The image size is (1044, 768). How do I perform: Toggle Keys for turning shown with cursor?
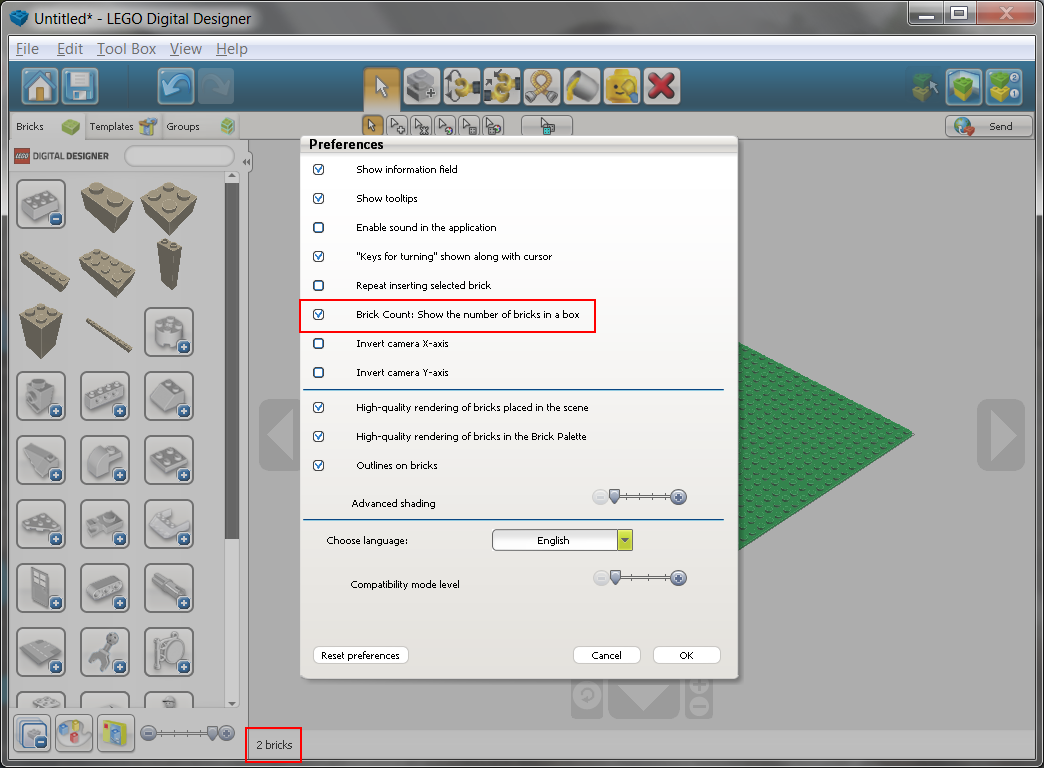click(x=318, y=256)
